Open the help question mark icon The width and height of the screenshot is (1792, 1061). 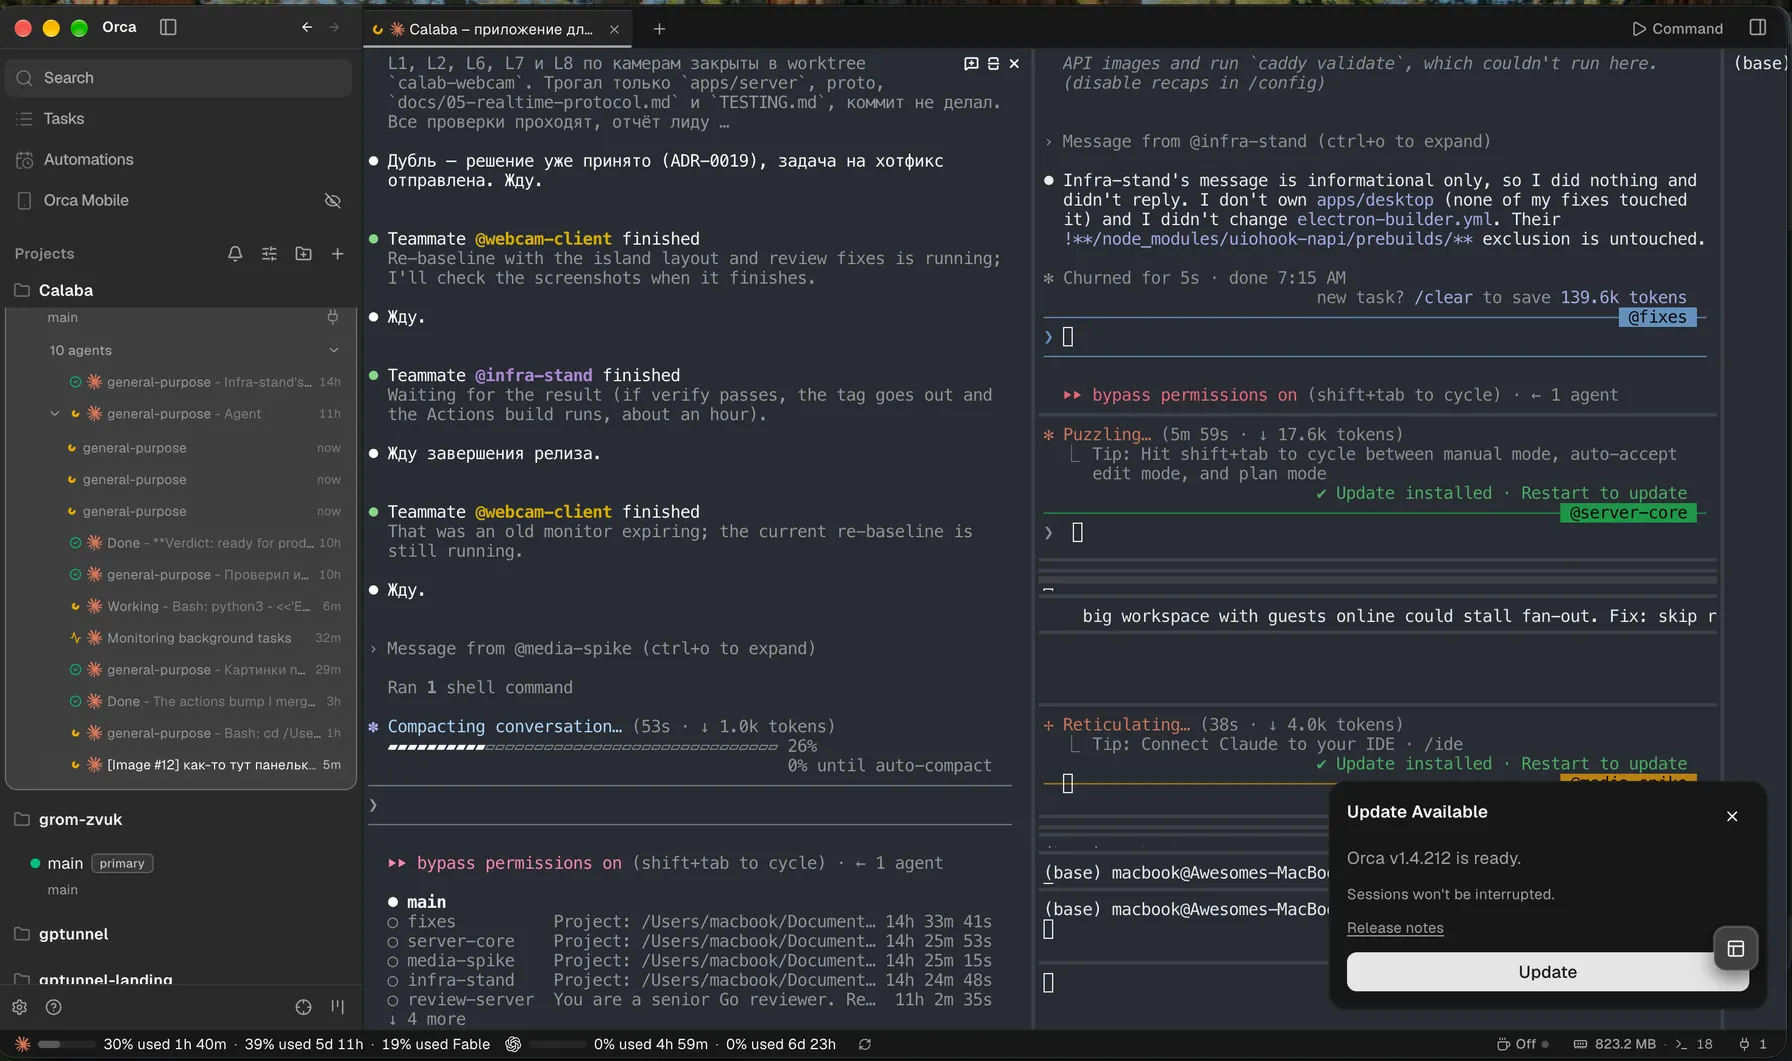click(54, 1007)
